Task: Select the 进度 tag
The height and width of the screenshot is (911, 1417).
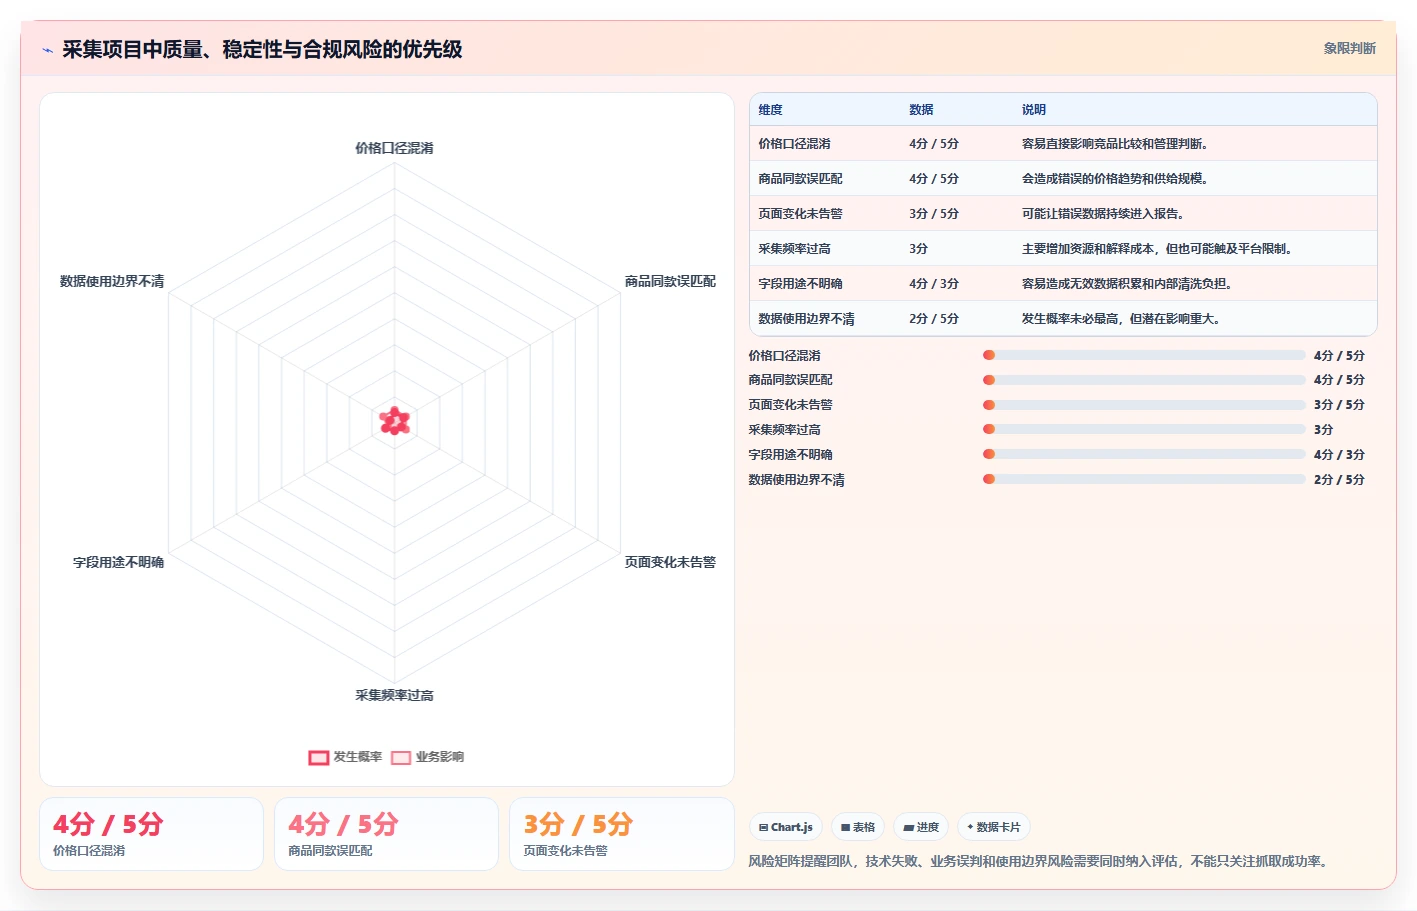Action: tap(921, 827)
